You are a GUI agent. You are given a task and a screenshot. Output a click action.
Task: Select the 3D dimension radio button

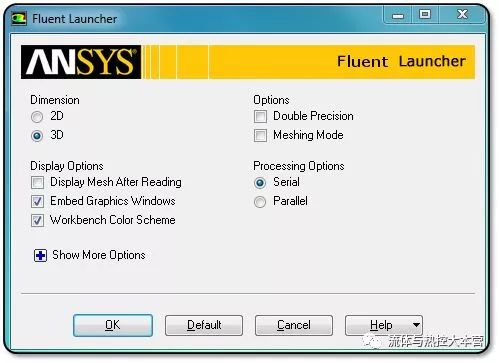point(37,136)
